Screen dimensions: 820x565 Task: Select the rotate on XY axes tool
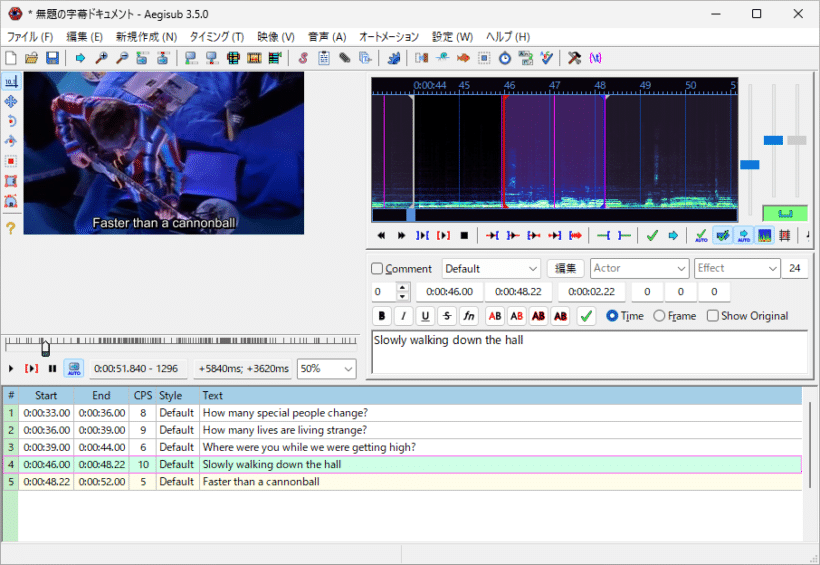(11, 141)
